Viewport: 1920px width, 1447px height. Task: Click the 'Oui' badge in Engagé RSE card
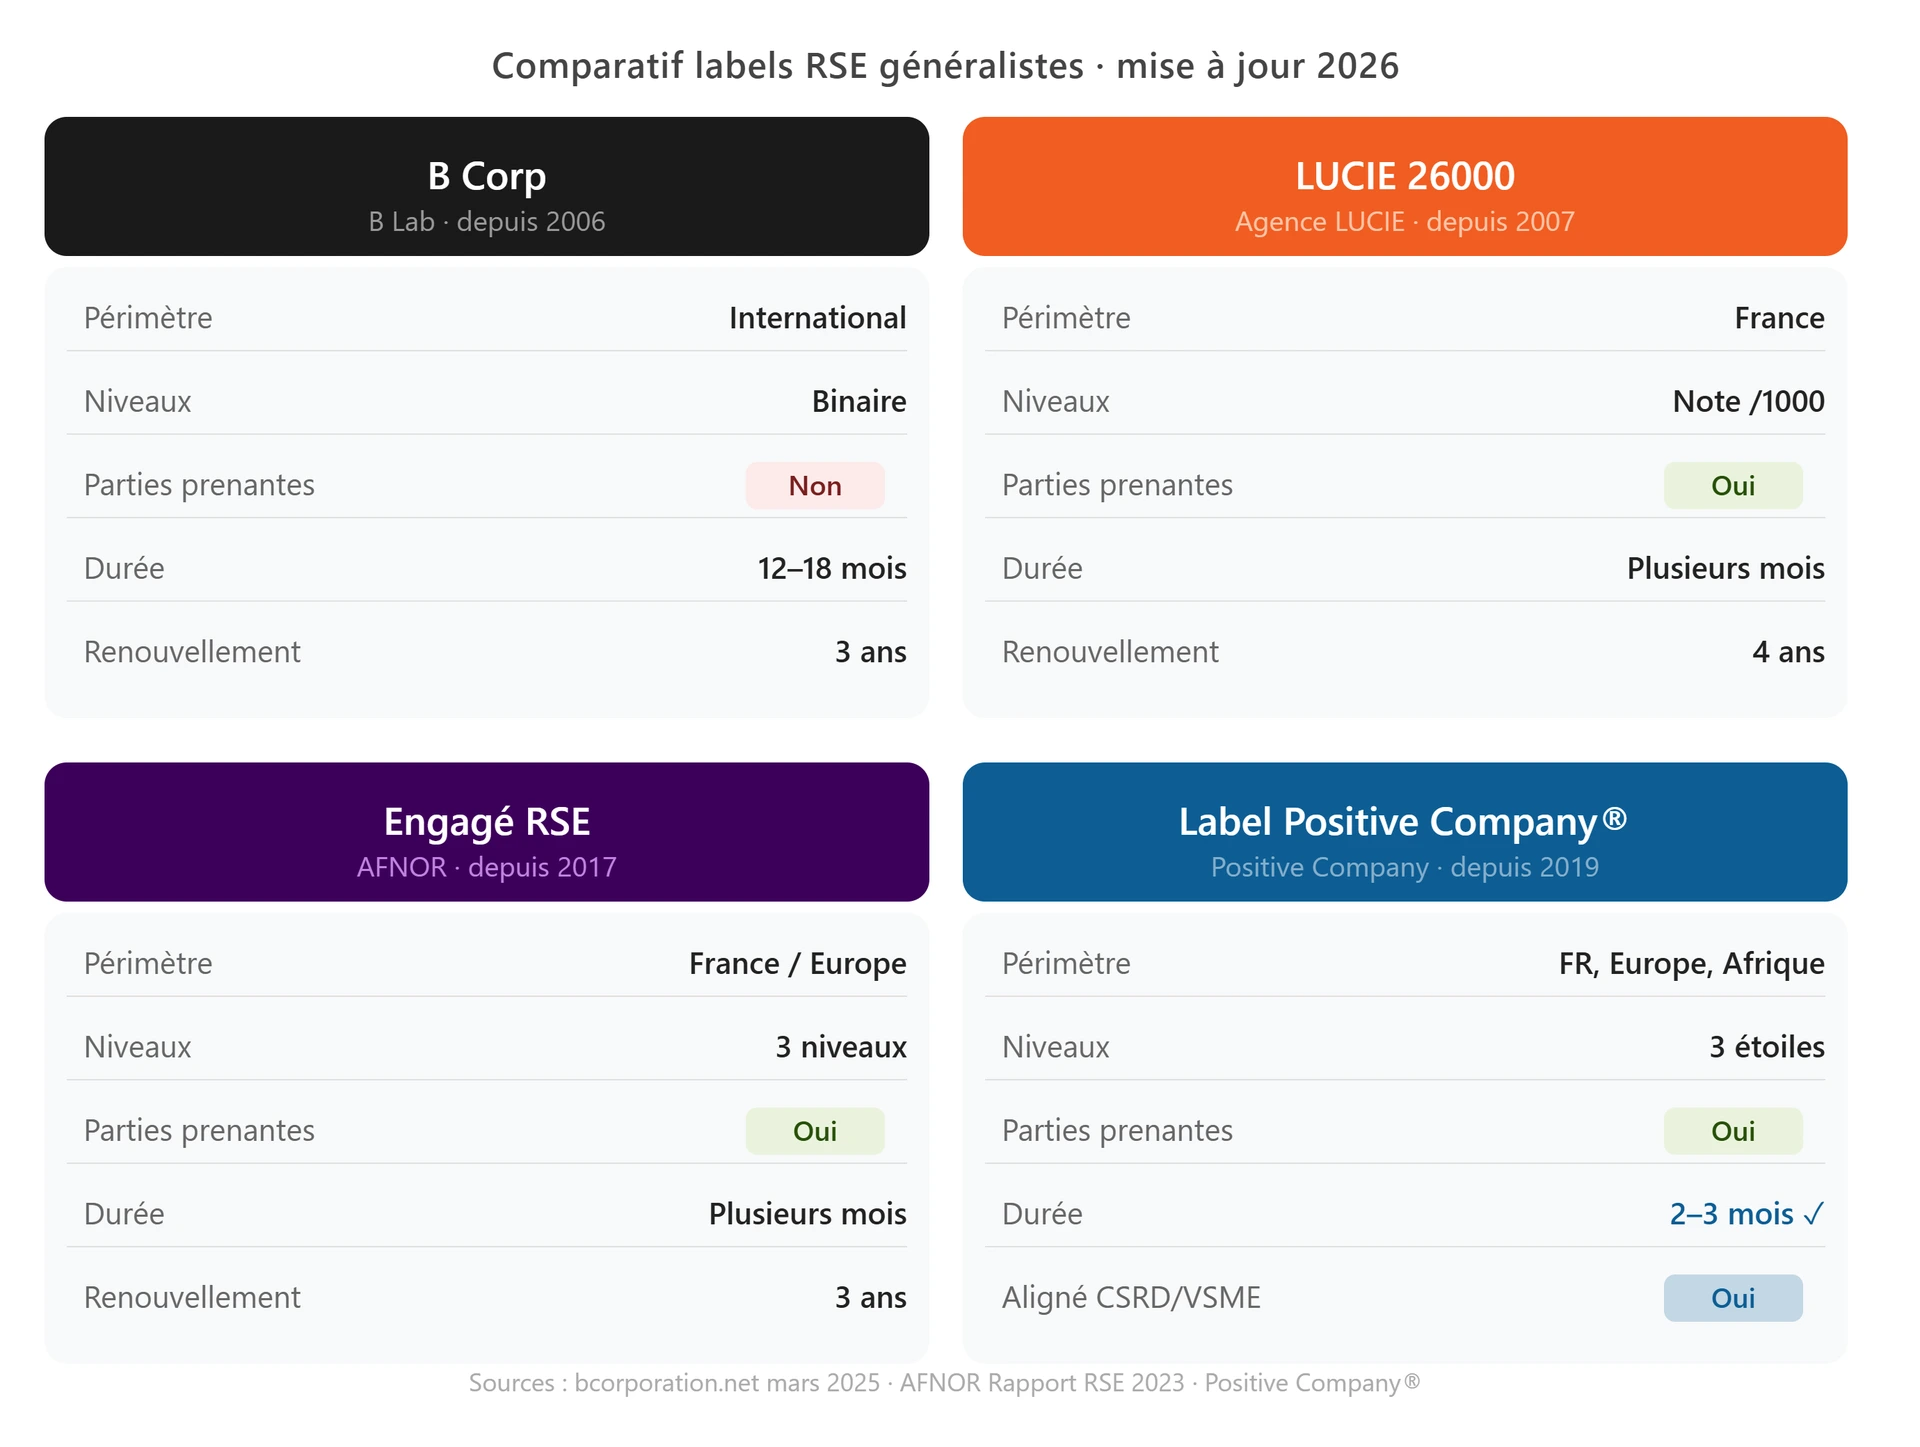click(815, 1131)
